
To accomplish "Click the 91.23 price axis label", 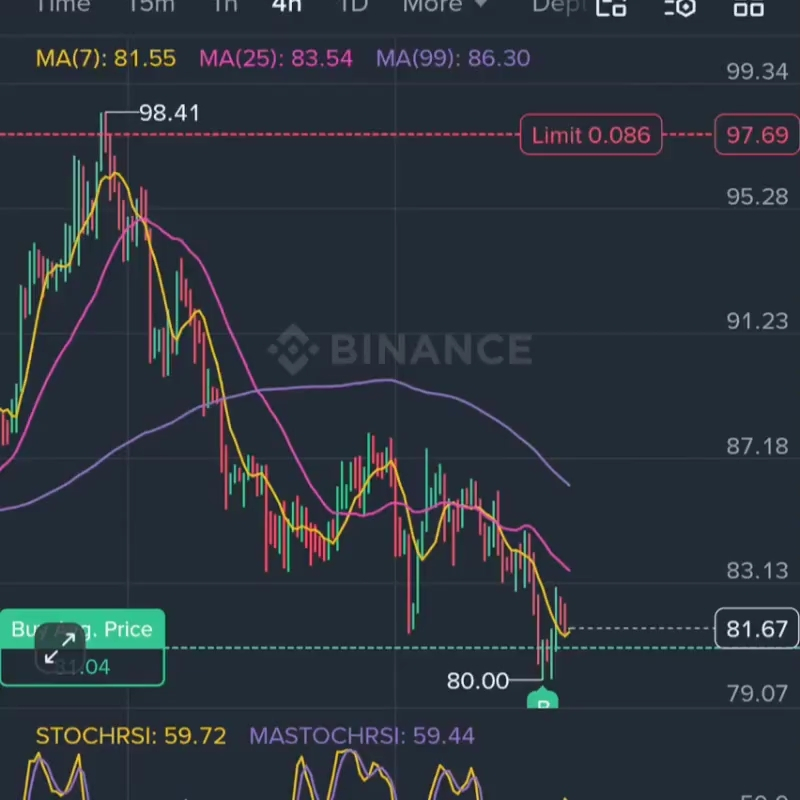I will (x=757, y=321).
